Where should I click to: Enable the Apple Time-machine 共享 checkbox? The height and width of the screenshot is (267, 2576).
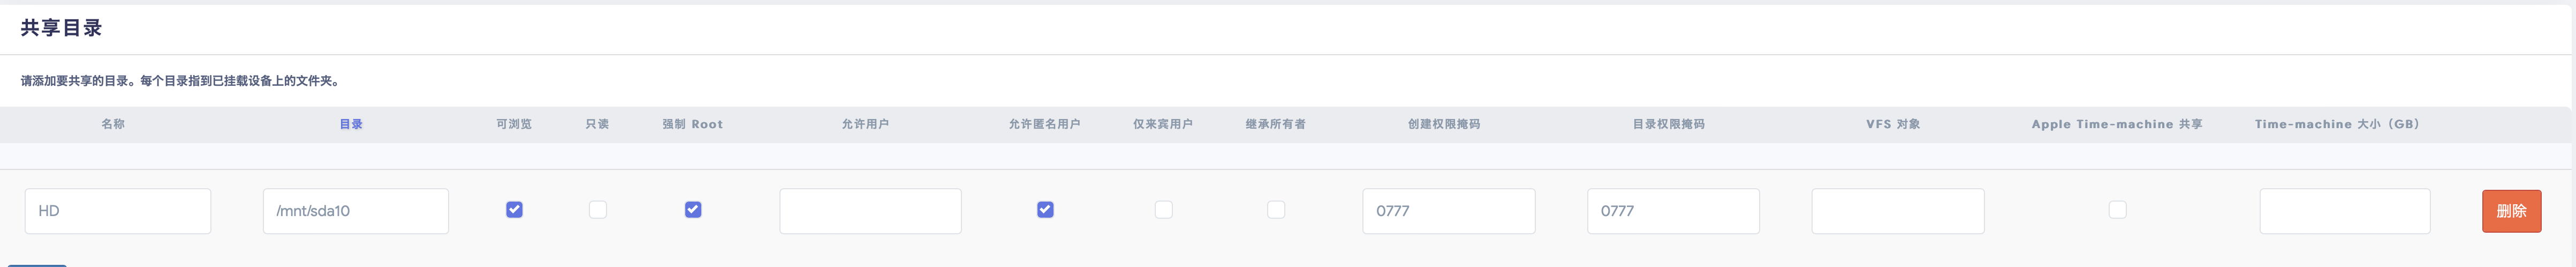(2117, 210)
